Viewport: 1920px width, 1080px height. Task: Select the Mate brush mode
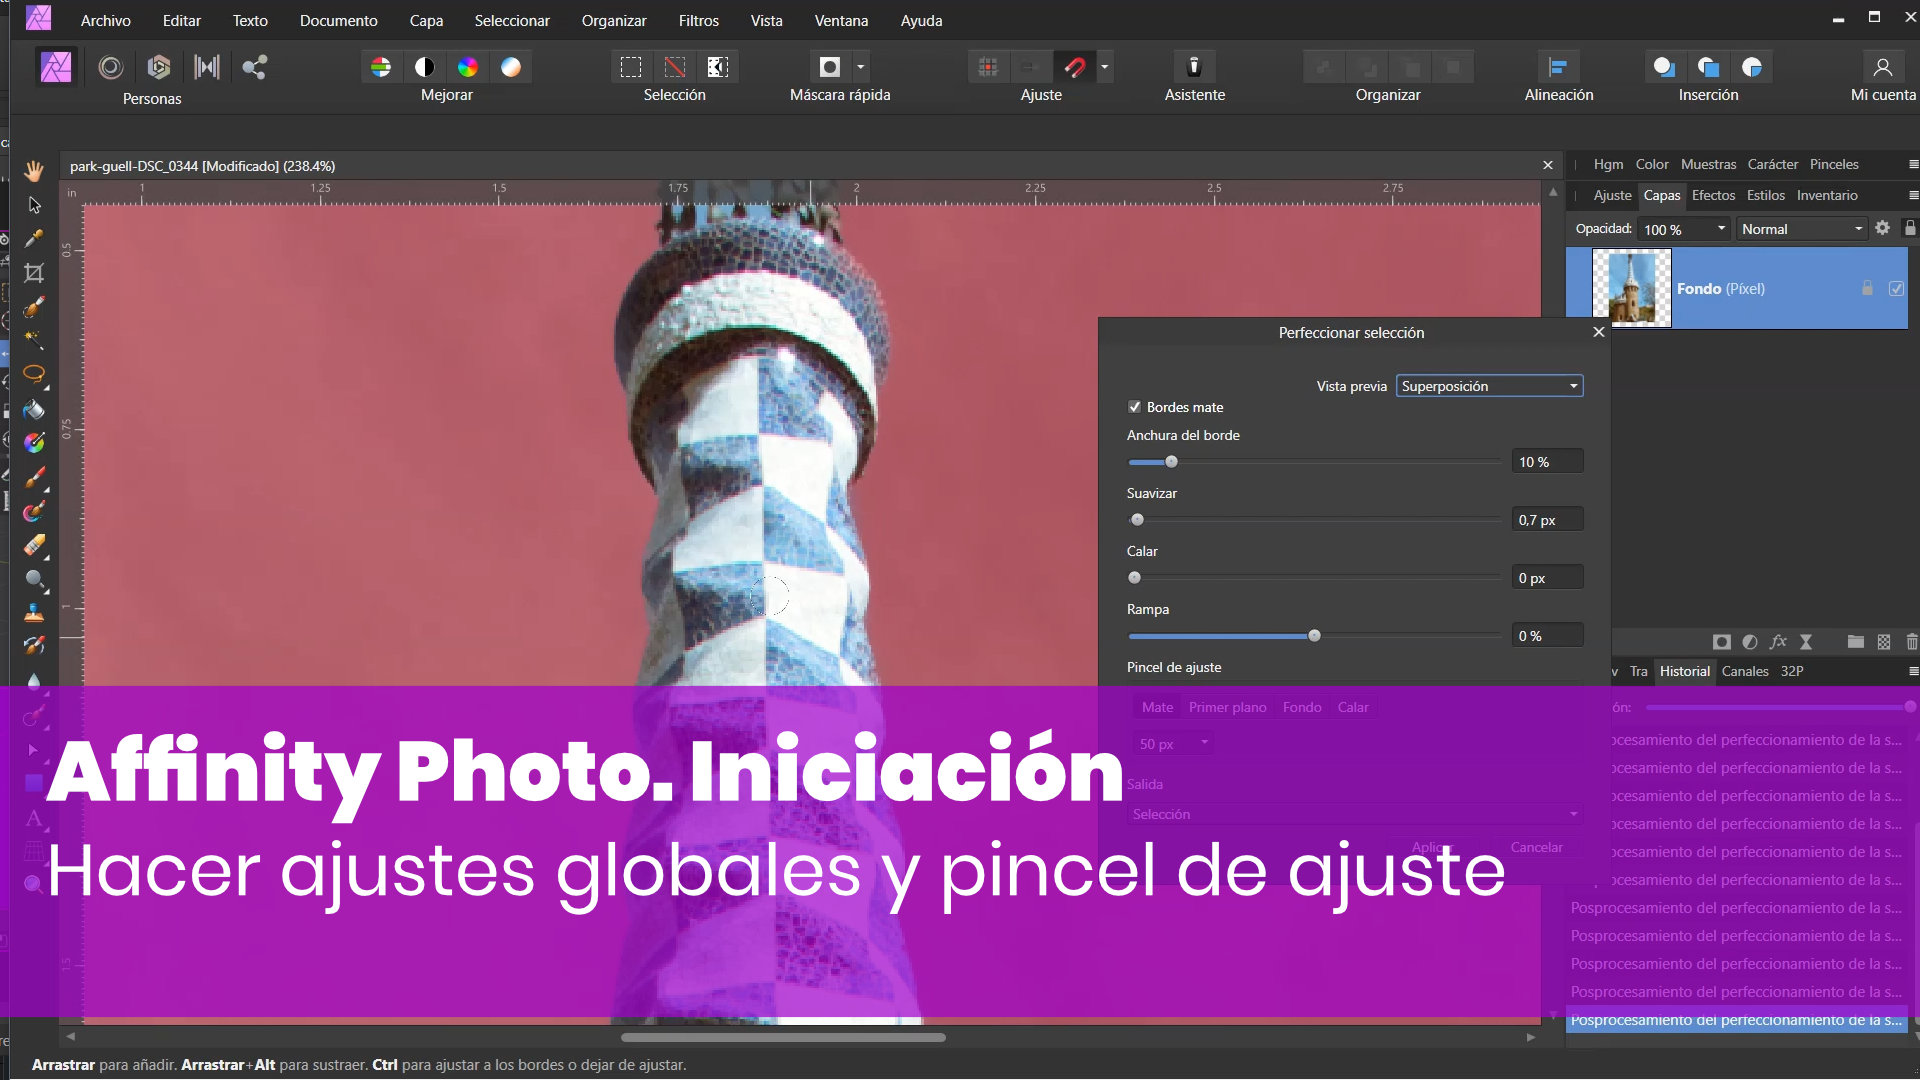click(1157, 707)
